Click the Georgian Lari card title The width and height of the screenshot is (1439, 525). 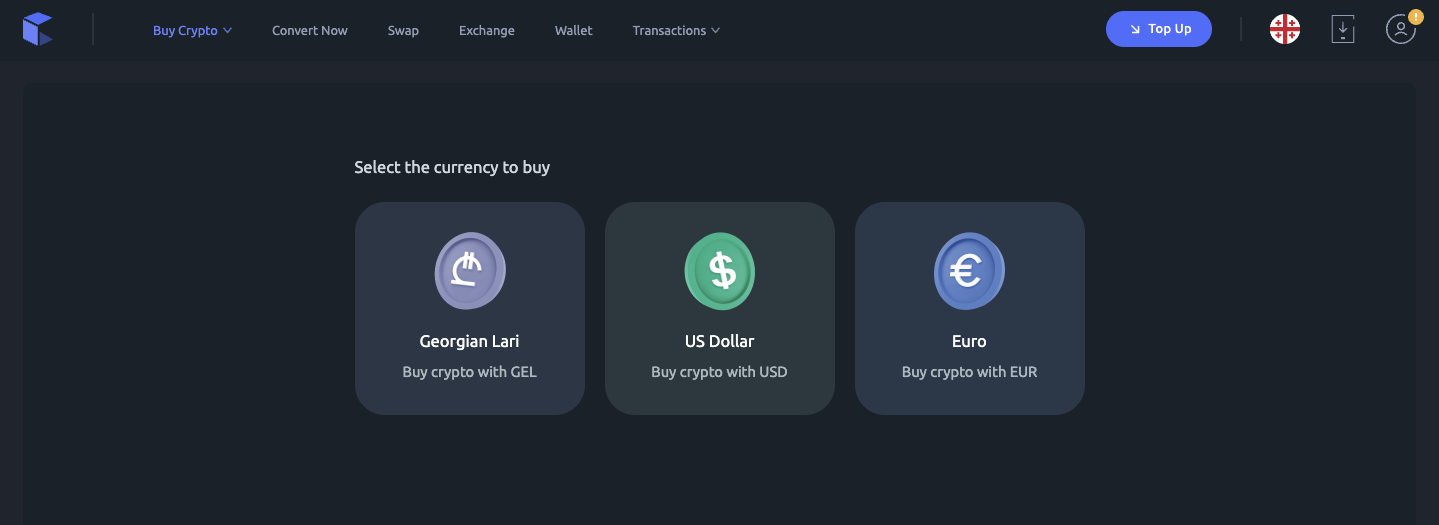[x=470, y=341]
